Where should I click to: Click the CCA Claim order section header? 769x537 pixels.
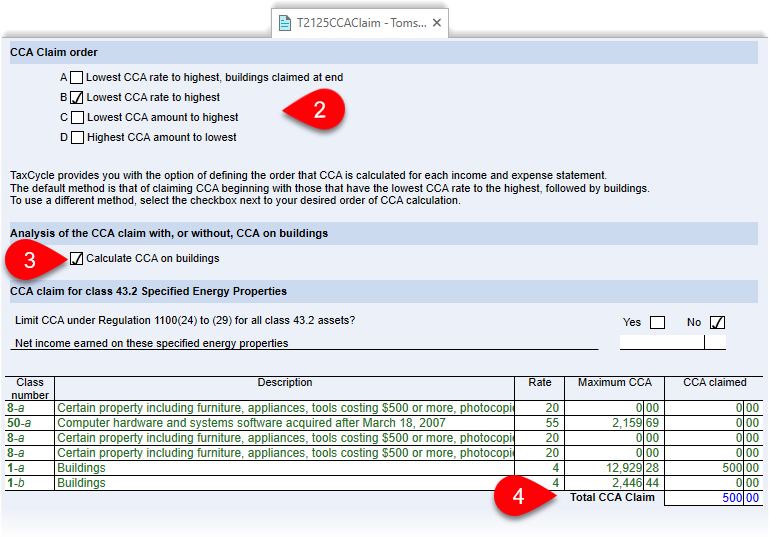point(384,52)
